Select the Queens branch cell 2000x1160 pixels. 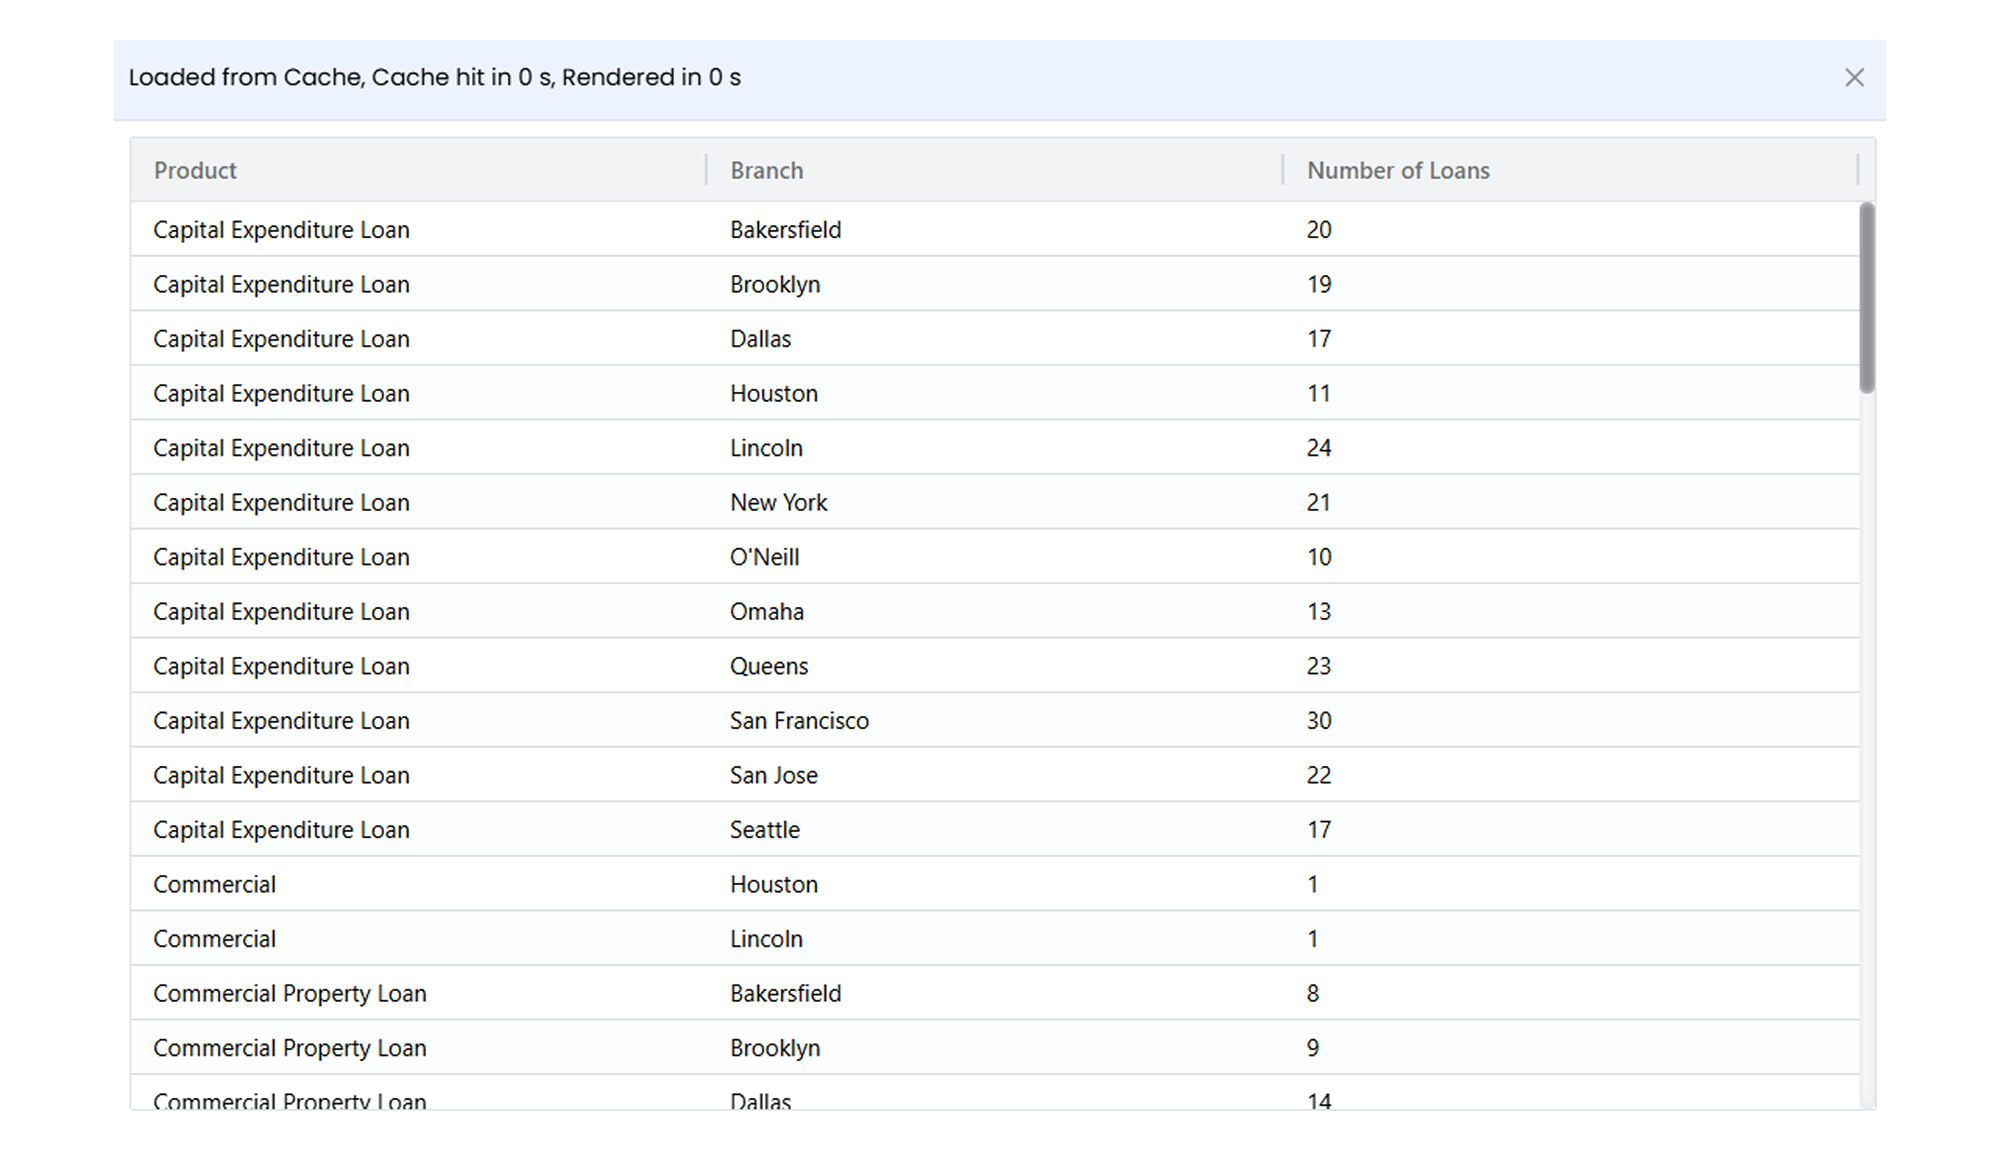pyautogui.click(x=768, y=666)
